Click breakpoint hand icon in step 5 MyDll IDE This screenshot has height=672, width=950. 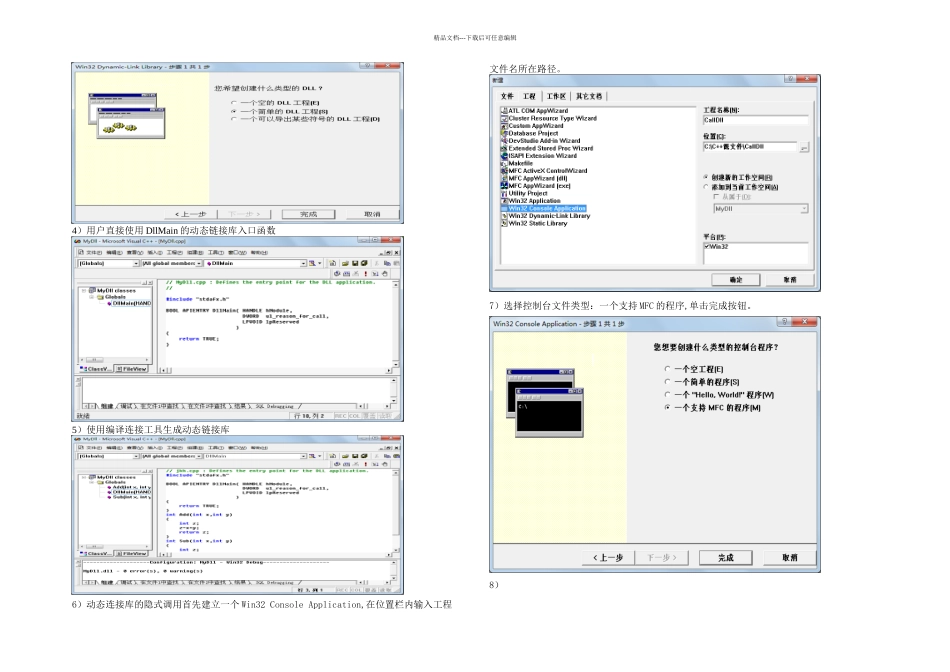[385, 464]
